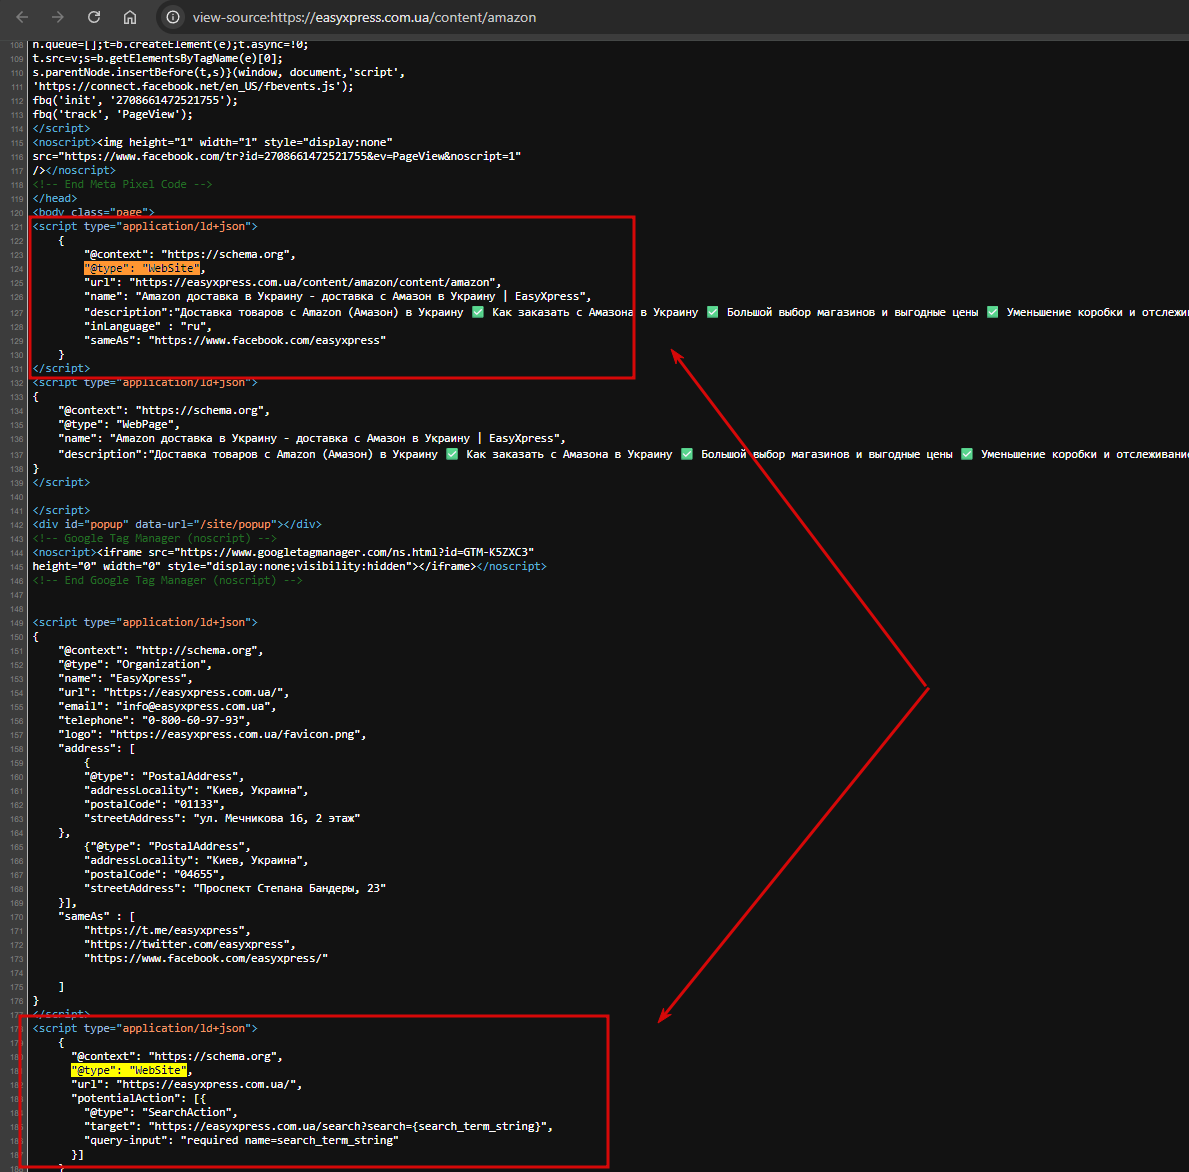Click the fbq('init', '2708661472521755') line
Viewport: 1189px width, 1172px height.
click(x=135, y=100)
